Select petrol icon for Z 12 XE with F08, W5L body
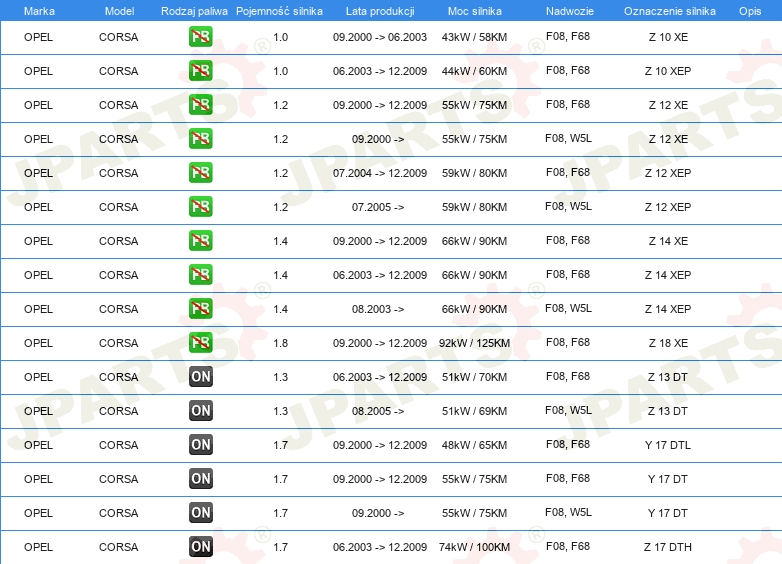This screenshot has width=782, height=564. pyautogui.click(x=200, y=139)
